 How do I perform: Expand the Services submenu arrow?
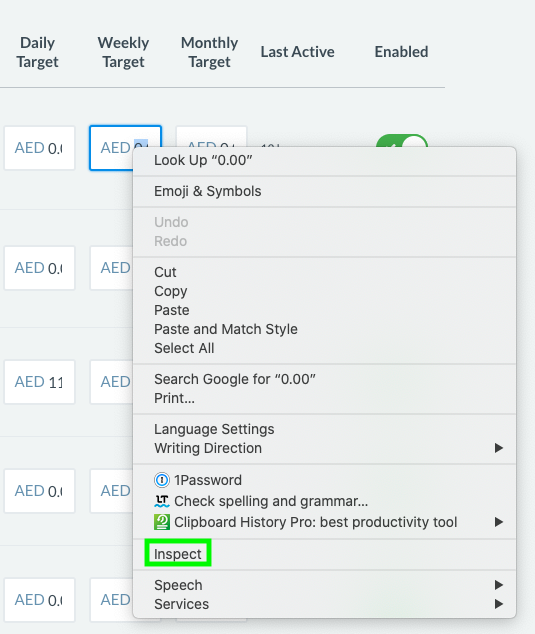click(x=499, y=604)
